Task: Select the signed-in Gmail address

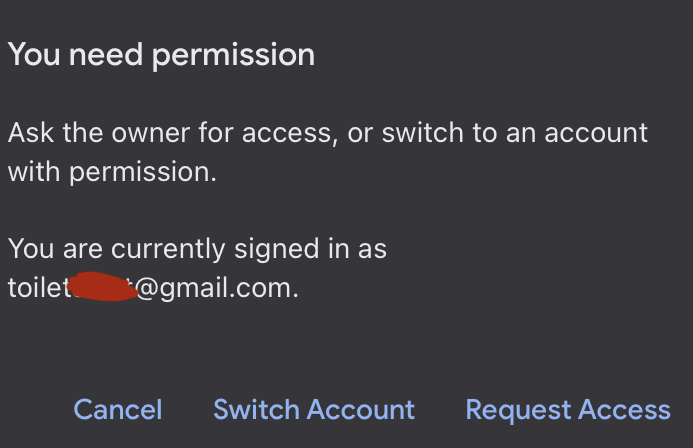Action: 153,288
